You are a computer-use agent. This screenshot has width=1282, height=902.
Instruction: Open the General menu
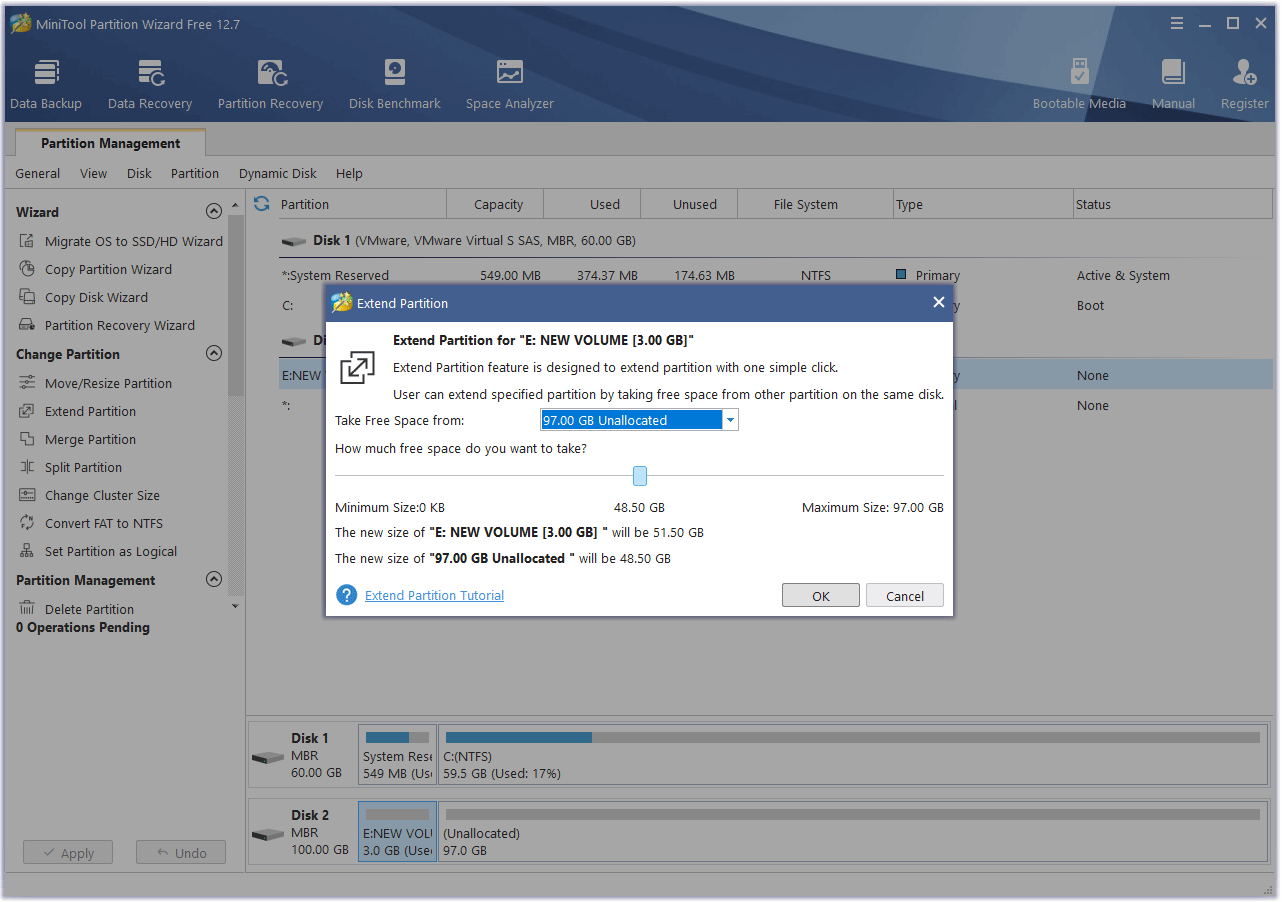coord(38,173)
